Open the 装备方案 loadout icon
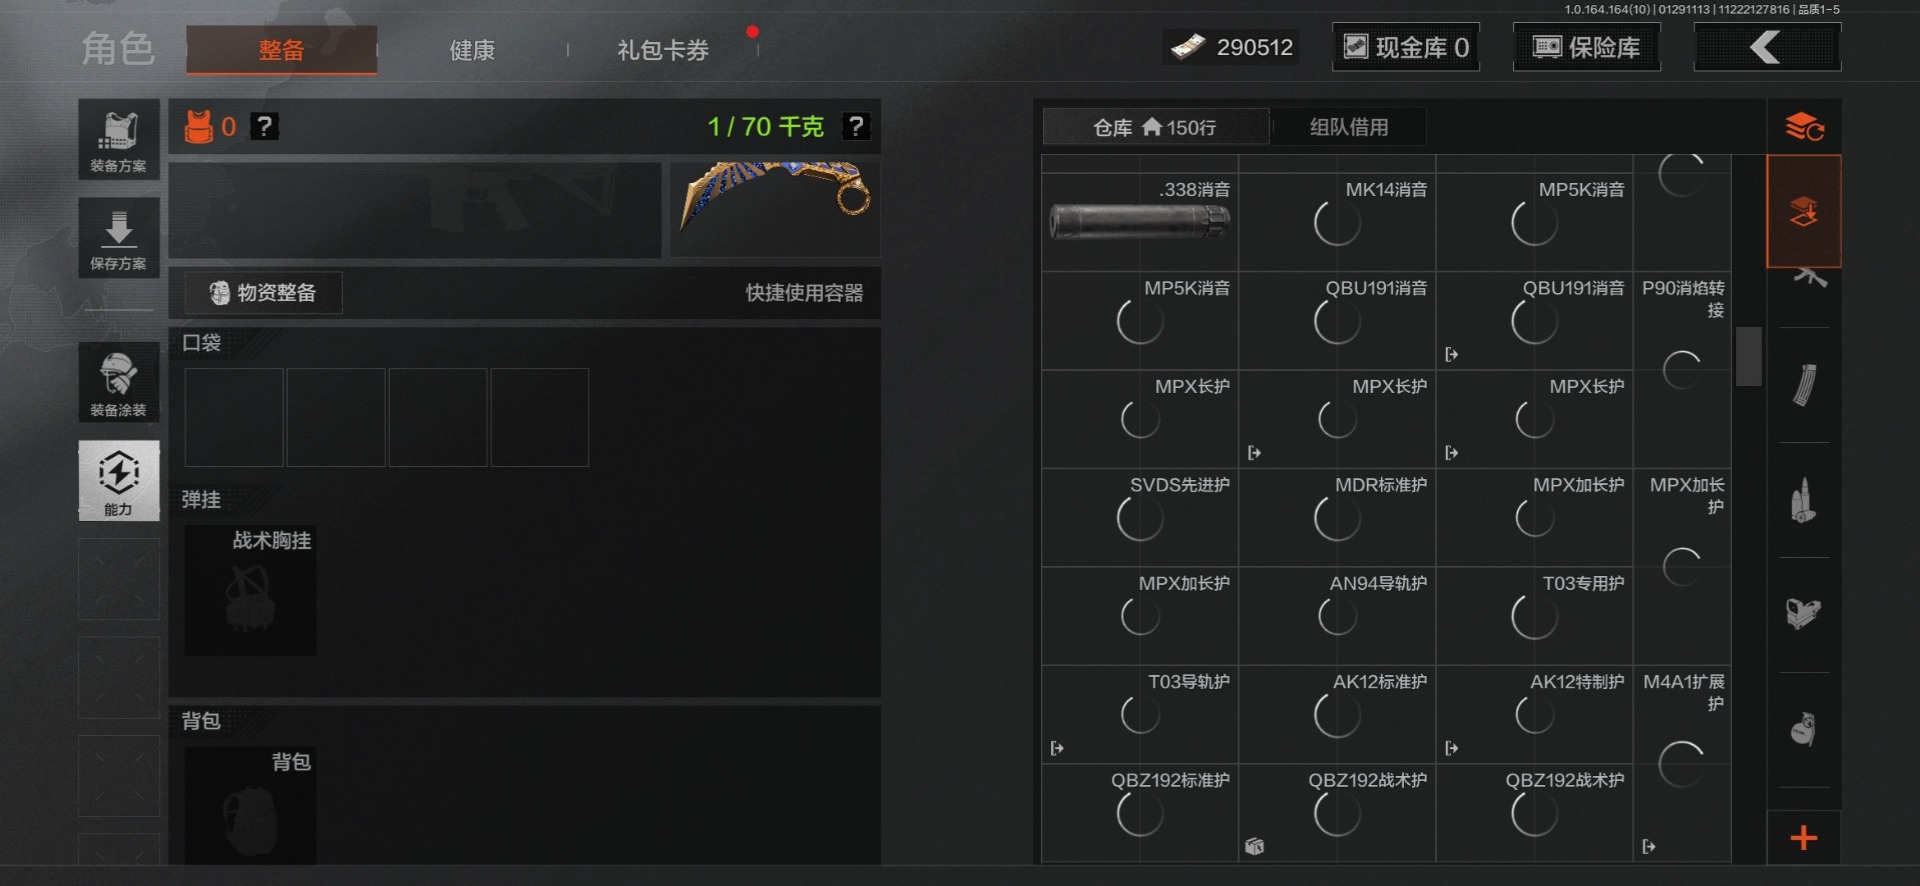The image size is (1920, 886). (119, 139)
